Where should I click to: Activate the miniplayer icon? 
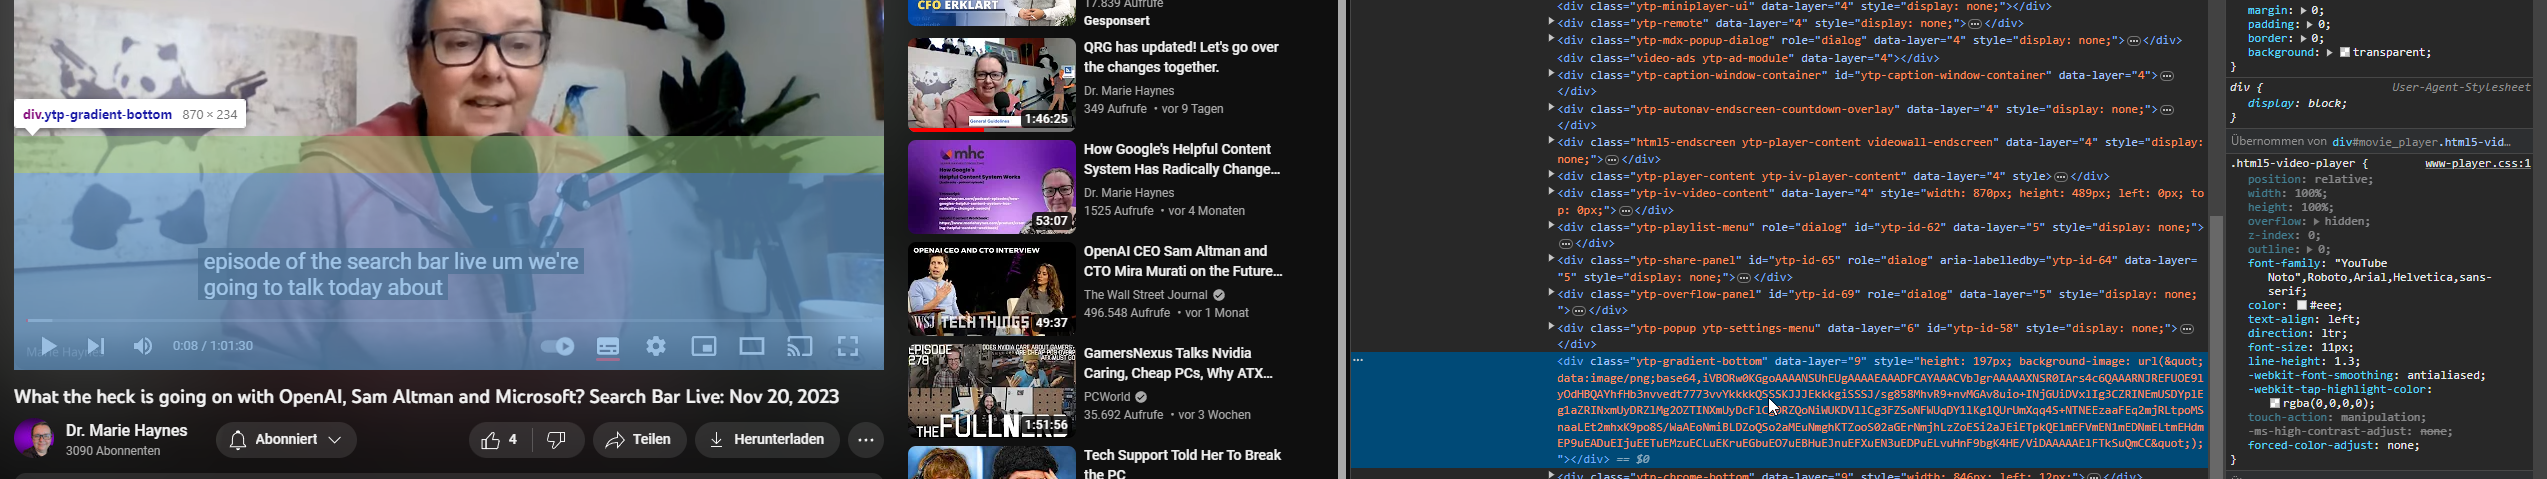(704, 347)
